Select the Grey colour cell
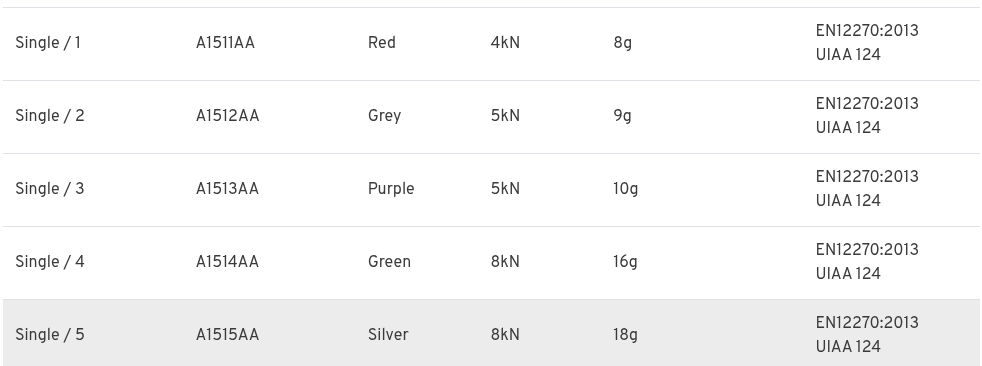 click(385, 116)
